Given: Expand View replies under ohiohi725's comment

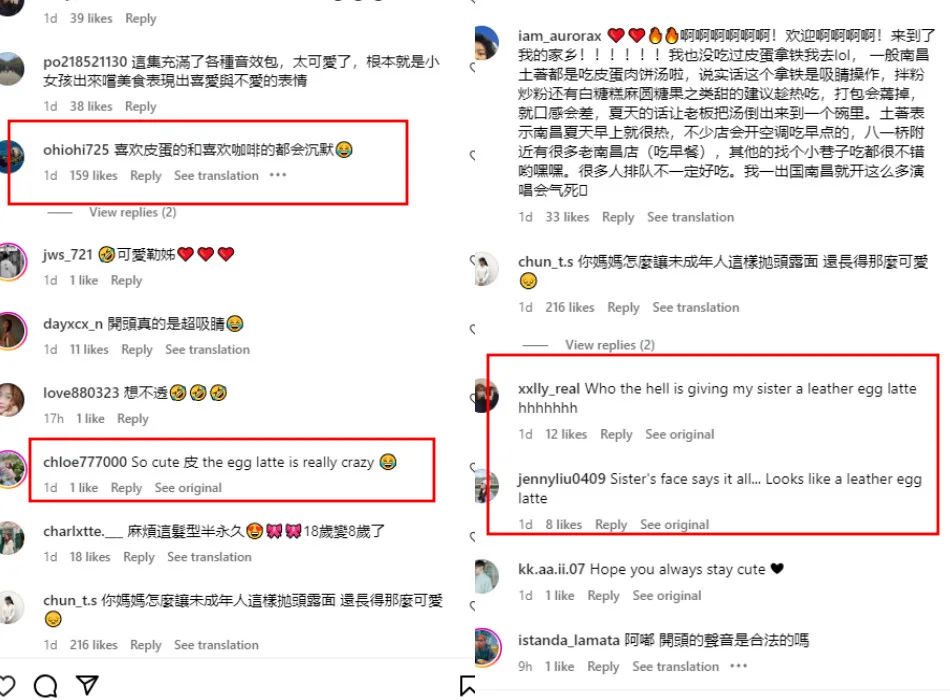Looking at the screenshot, I should click(132, 212).
